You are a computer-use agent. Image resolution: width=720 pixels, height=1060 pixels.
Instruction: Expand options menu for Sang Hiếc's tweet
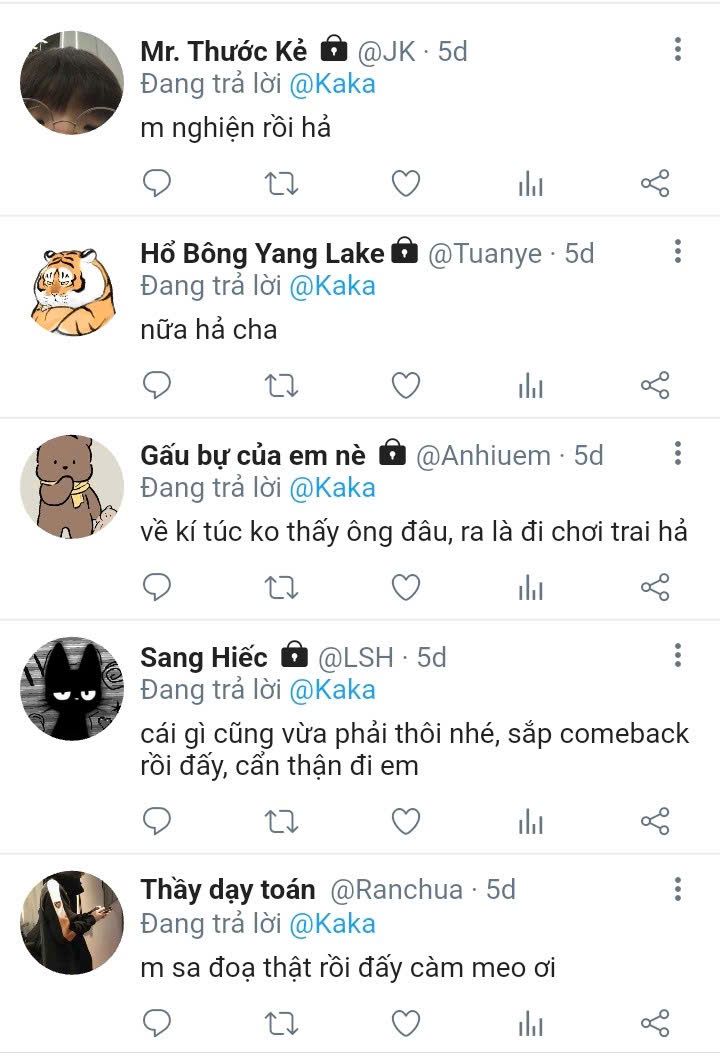(x=678, y=655)
